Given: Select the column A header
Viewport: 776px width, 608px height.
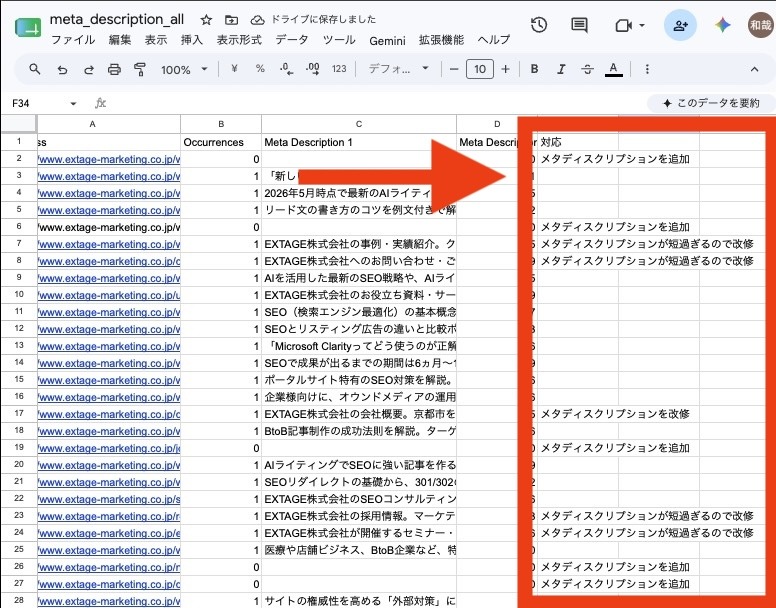Looking at the screenshot, I should 109,124.
